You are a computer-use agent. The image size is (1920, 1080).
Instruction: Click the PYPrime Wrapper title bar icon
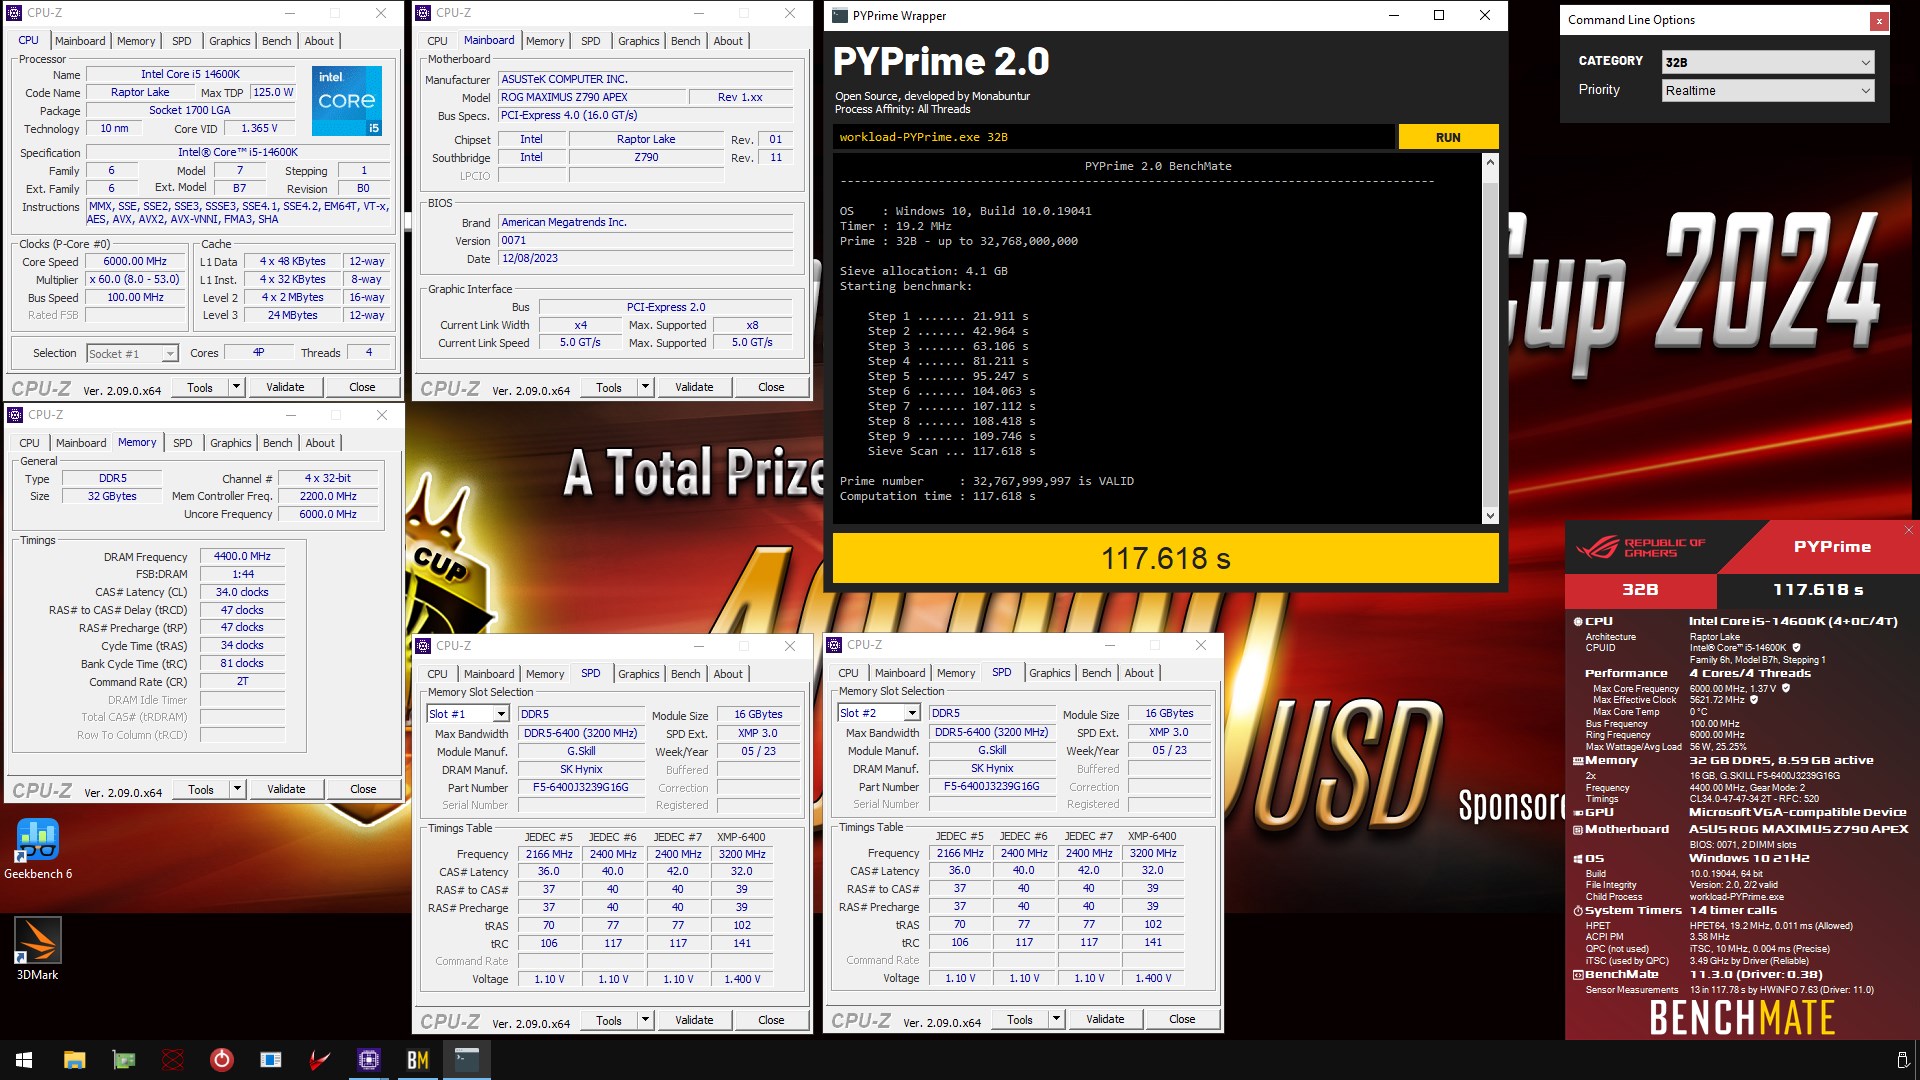[840, 15]
